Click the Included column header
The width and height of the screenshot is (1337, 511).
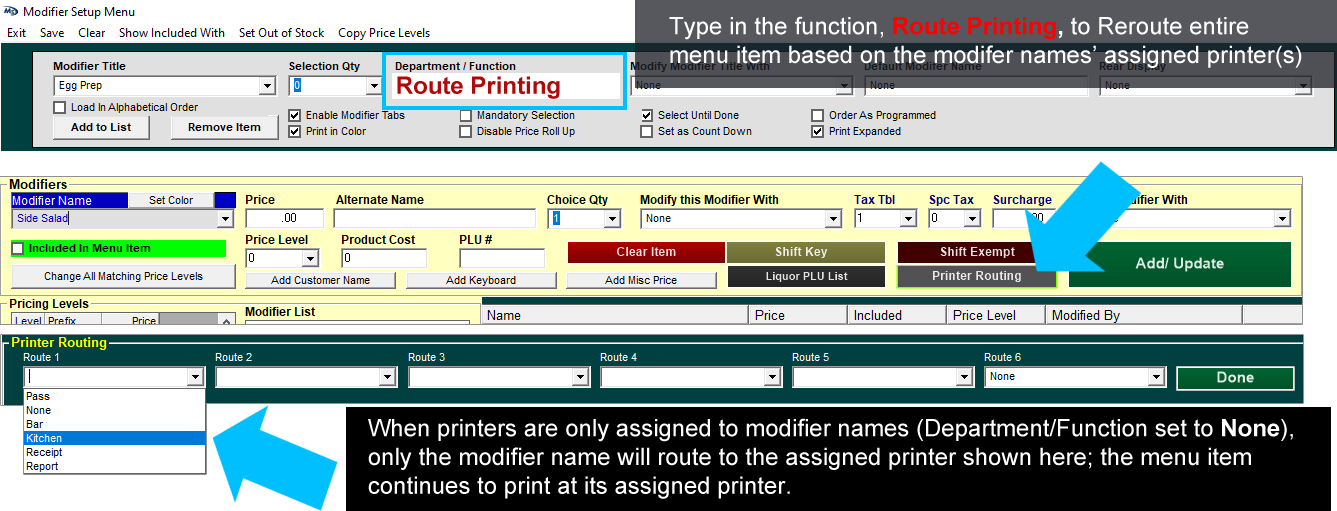[897, 315]
